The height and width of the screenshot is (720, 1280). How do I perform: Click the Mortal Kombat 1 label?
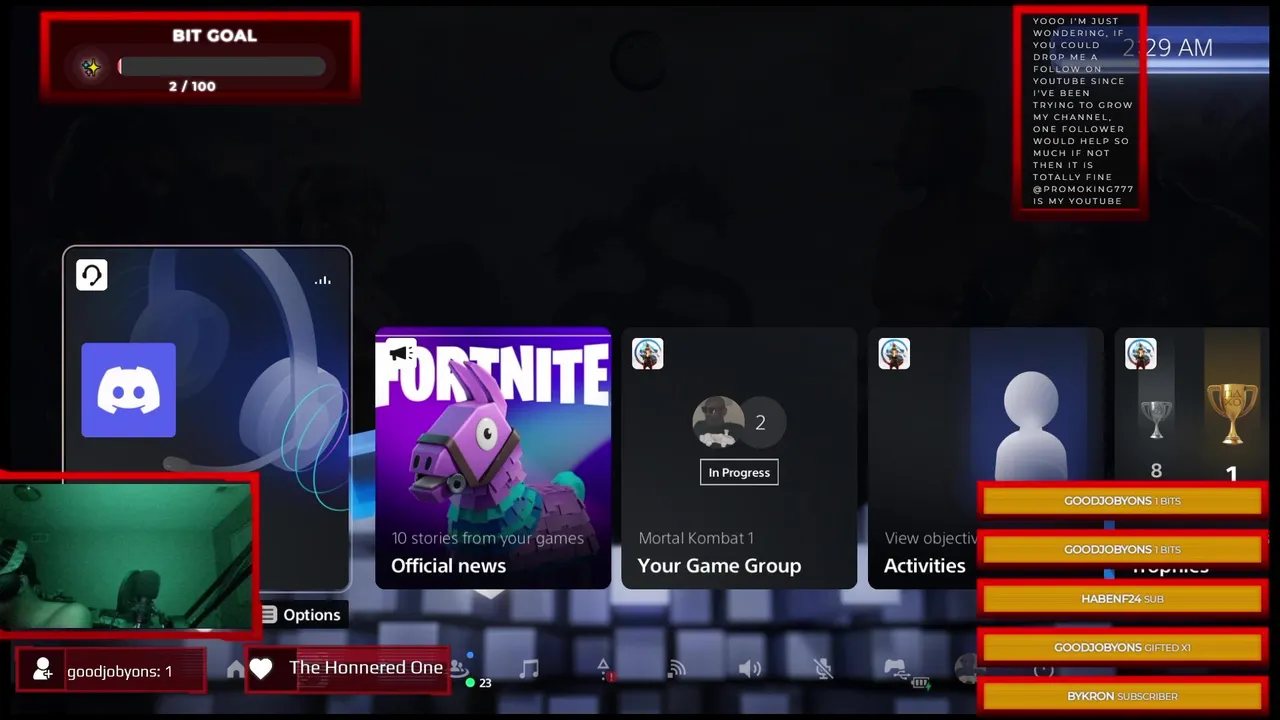(x=696, y=538)
